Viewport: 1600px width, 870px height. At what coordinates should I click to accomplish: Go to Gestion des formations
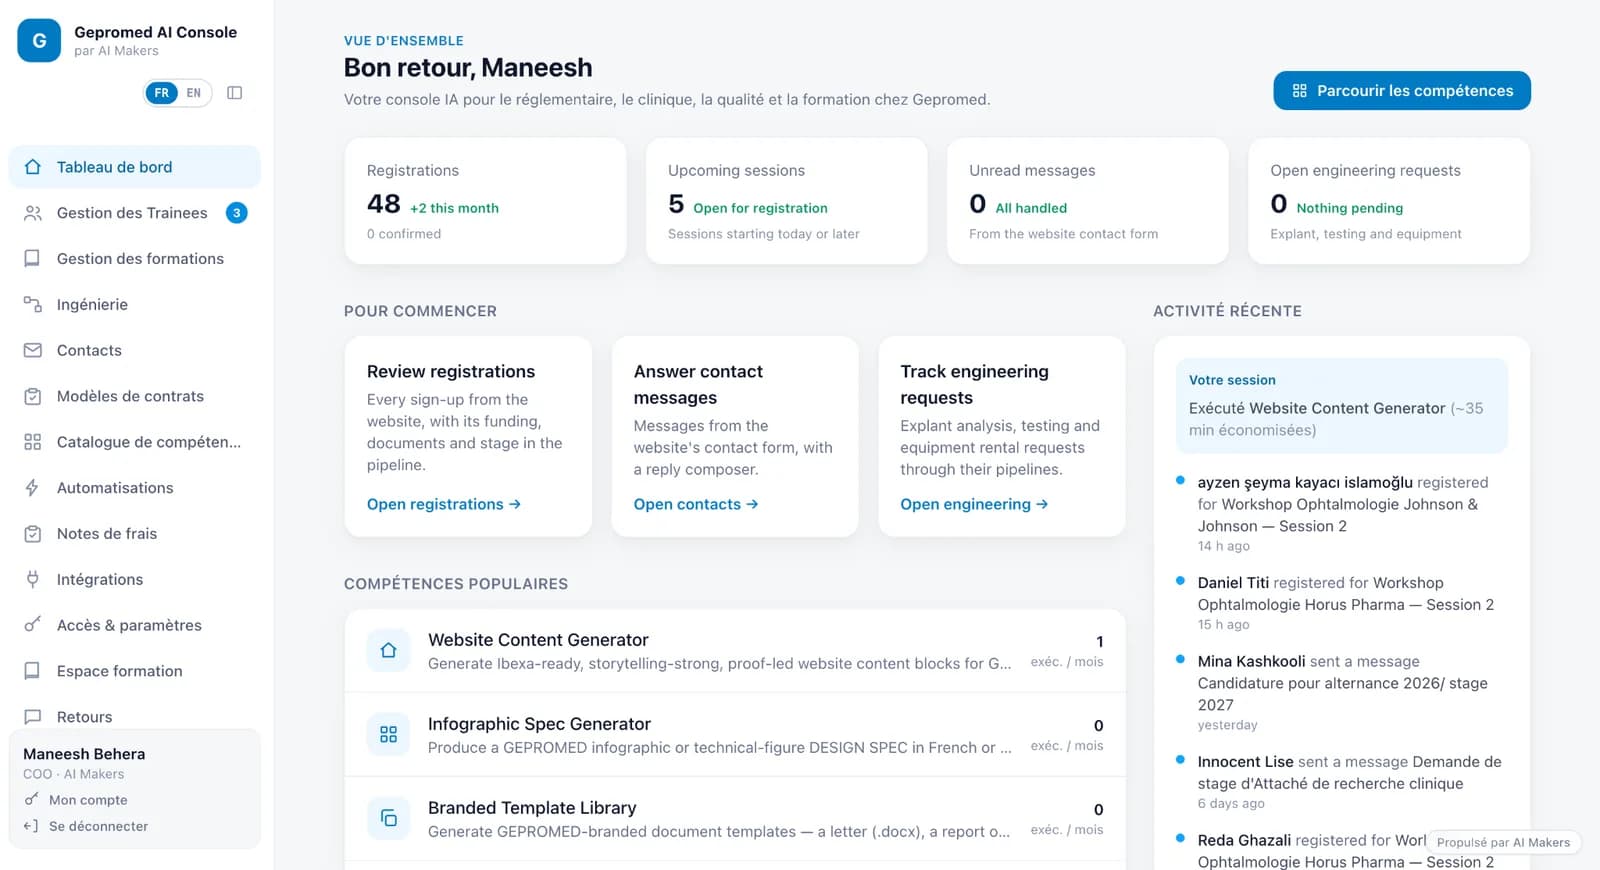click(135, 259)
